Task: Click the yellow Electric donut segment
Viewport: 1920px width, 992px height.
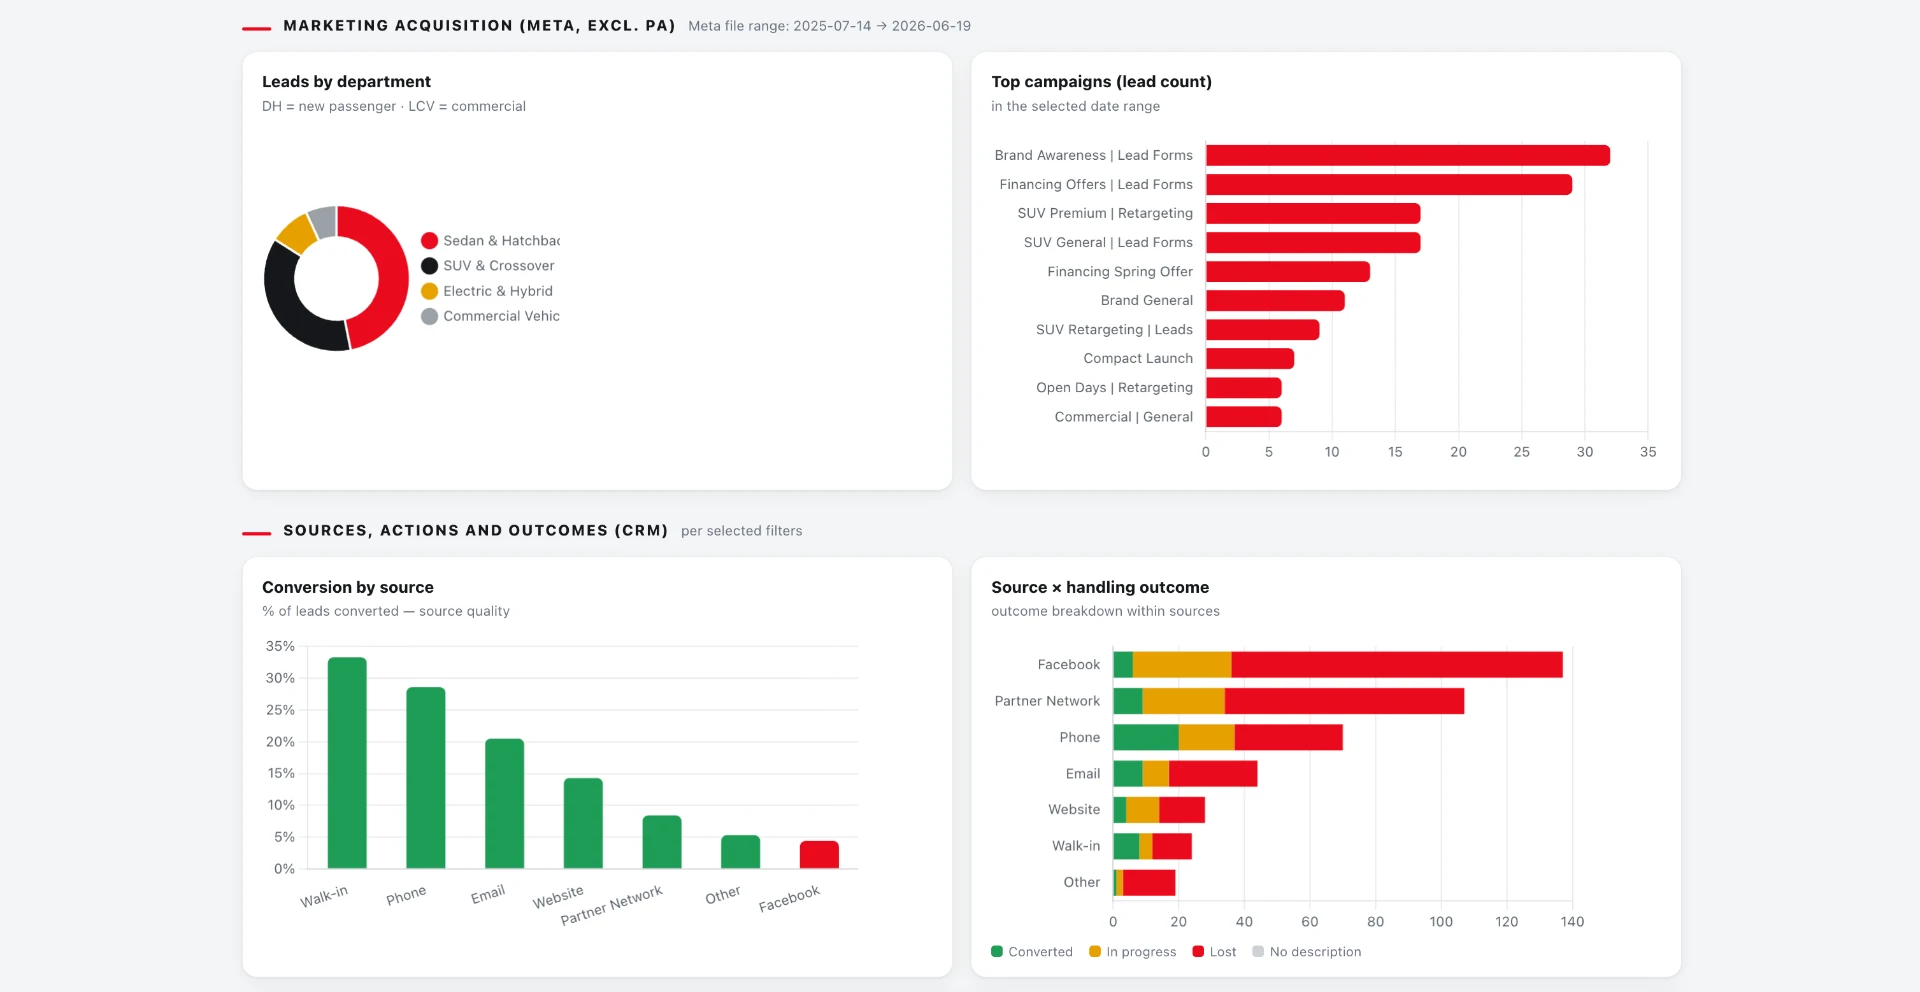Action: click(x=296, y=232)
